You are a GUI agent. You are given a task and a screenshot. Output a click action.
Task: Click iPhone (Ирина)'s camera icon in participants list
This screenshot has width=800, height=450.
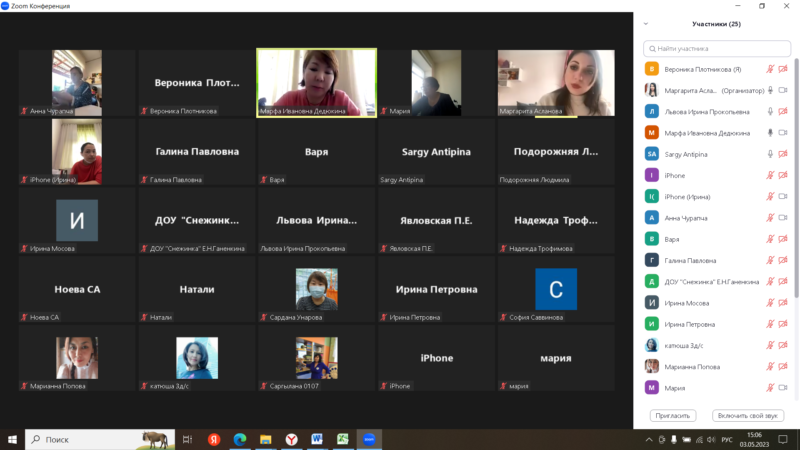(x=783, y=196)
